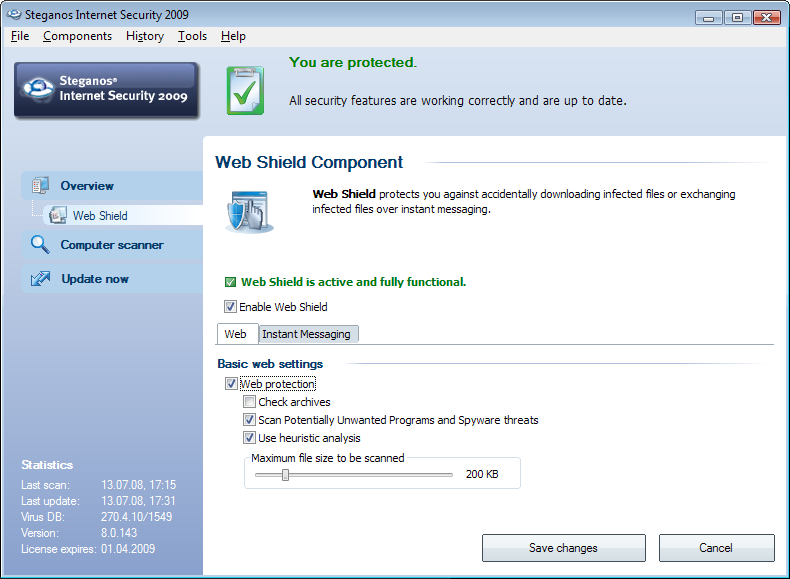
Task: Switch to the Instant Messaging tab
Action: click(x=308, y=334)
